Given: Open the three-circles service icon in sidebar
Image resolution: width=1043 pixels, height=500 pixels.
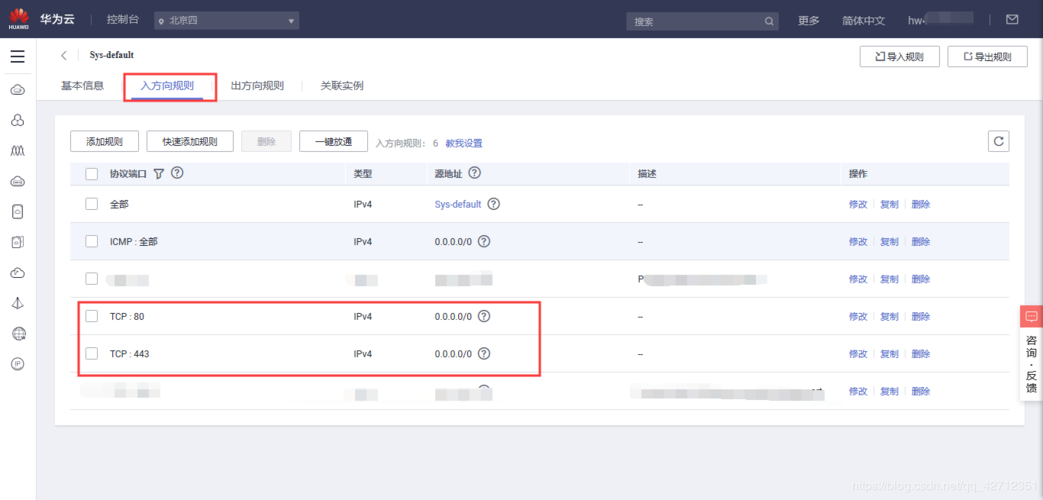Looking at the screenshot, I should 18,120.
